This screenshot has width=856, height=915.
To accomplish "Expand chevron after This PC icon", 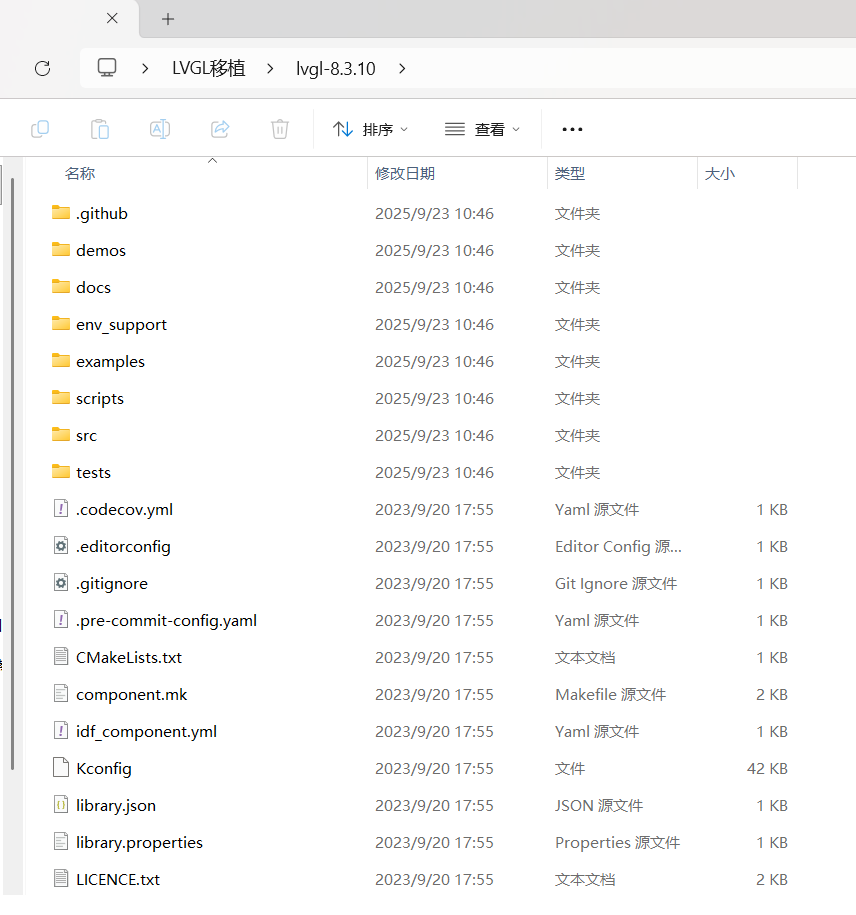I will (145, 68).
